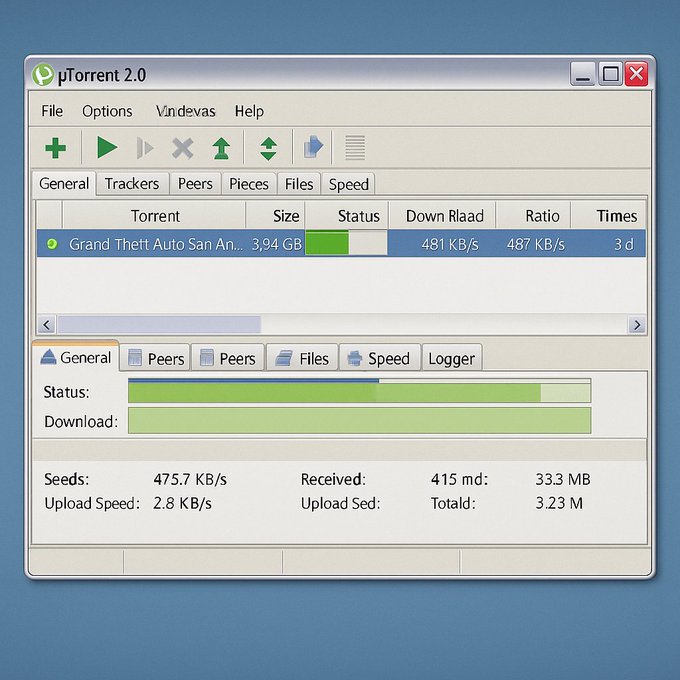Click the horizontal scrollbar thumb

tap(159, 325)
